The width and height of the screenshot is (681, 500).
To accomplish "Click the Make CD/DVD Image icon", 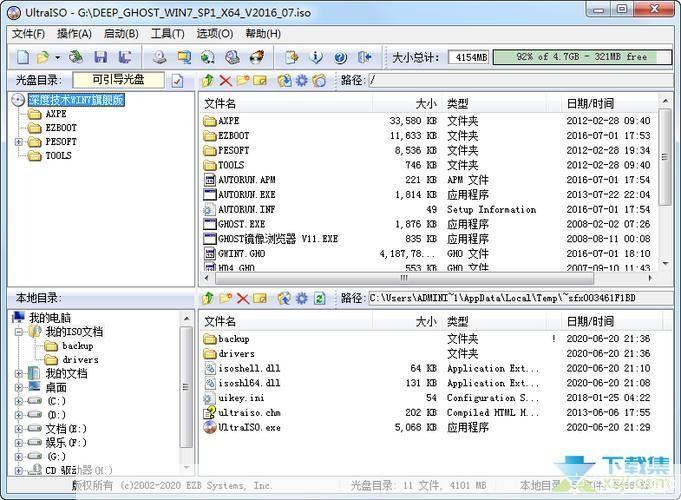I will tap(159, 57).
